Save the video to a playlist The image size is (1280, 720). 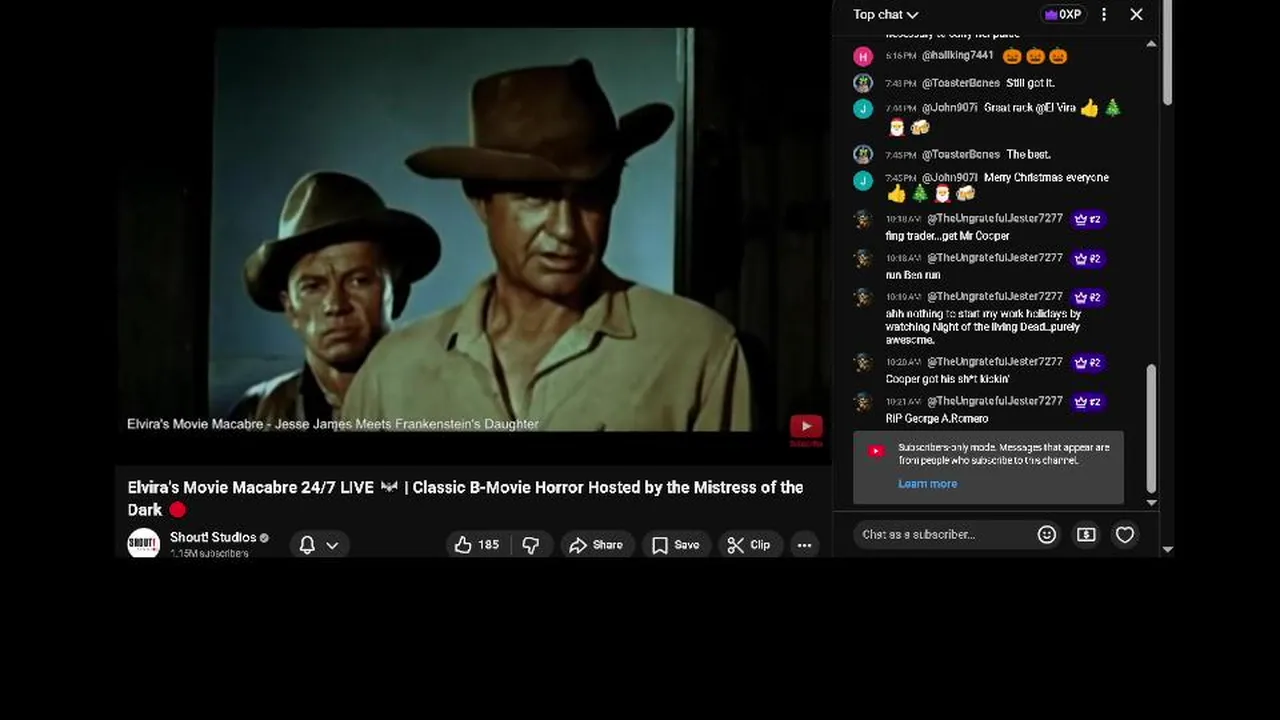[675, 545]
